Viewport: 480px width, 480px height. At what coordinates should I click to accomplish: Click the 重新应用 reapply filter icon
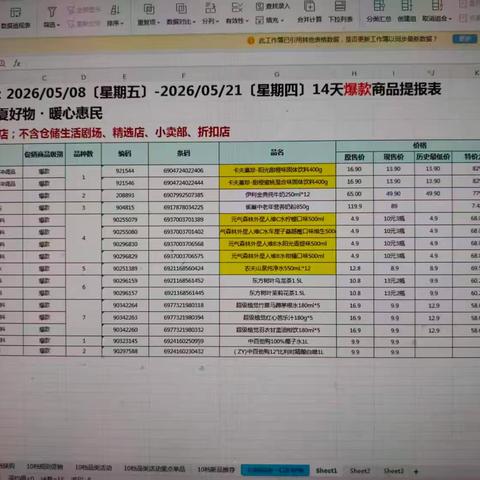click(x=83, y=23)
